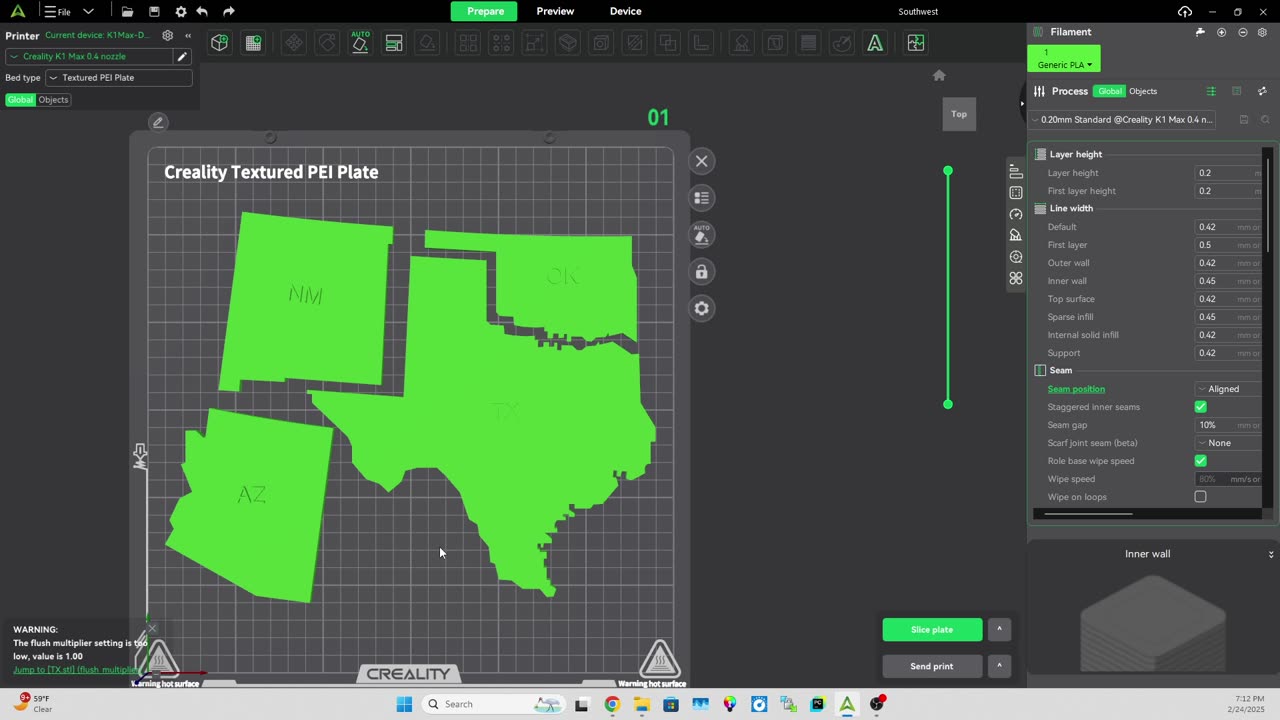Open filament settings gear icon

pos(1262,32)
